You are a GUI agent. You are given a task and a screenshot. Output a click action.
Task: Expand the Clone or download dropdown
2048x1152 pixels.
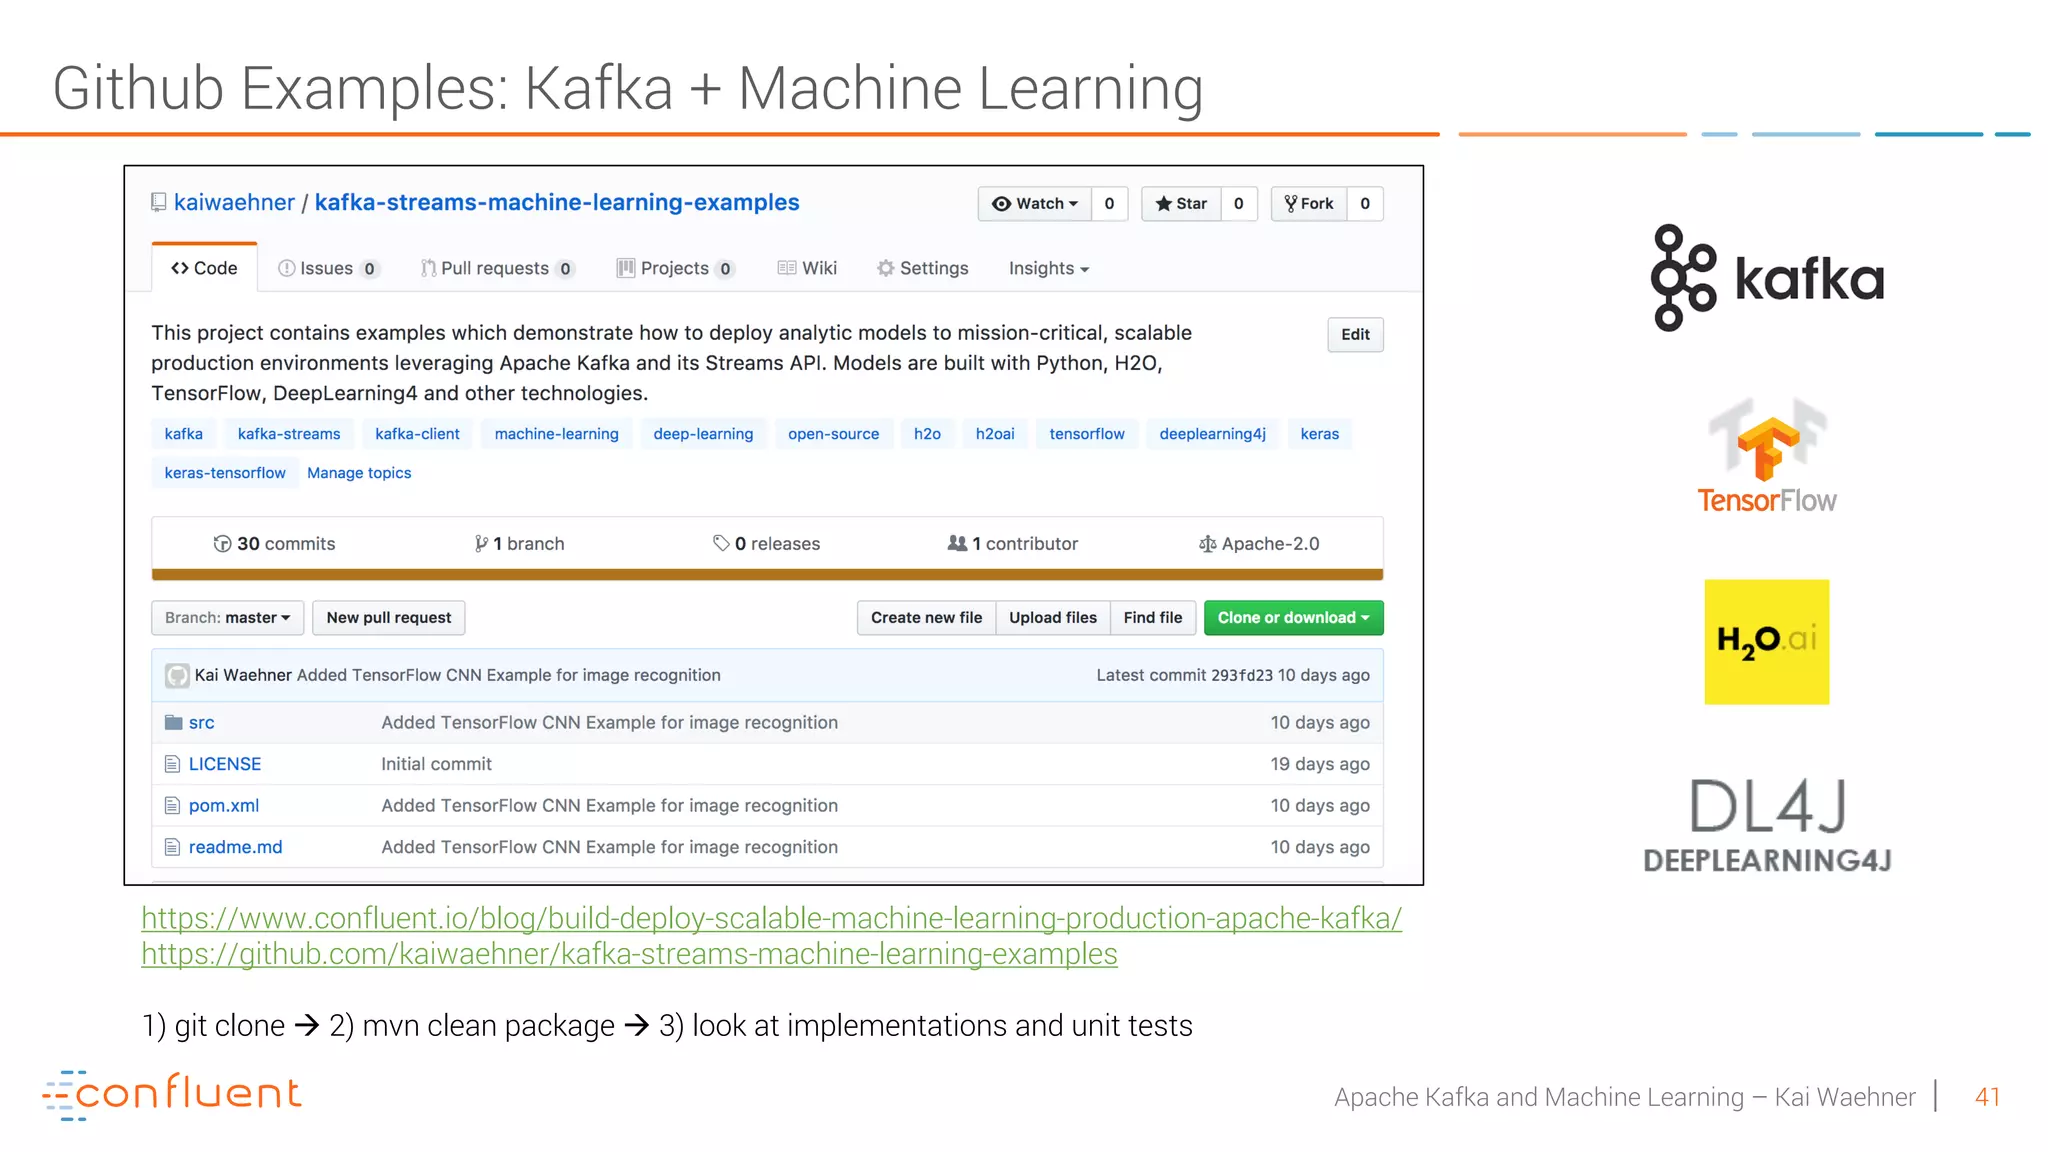pos(1294,618)
